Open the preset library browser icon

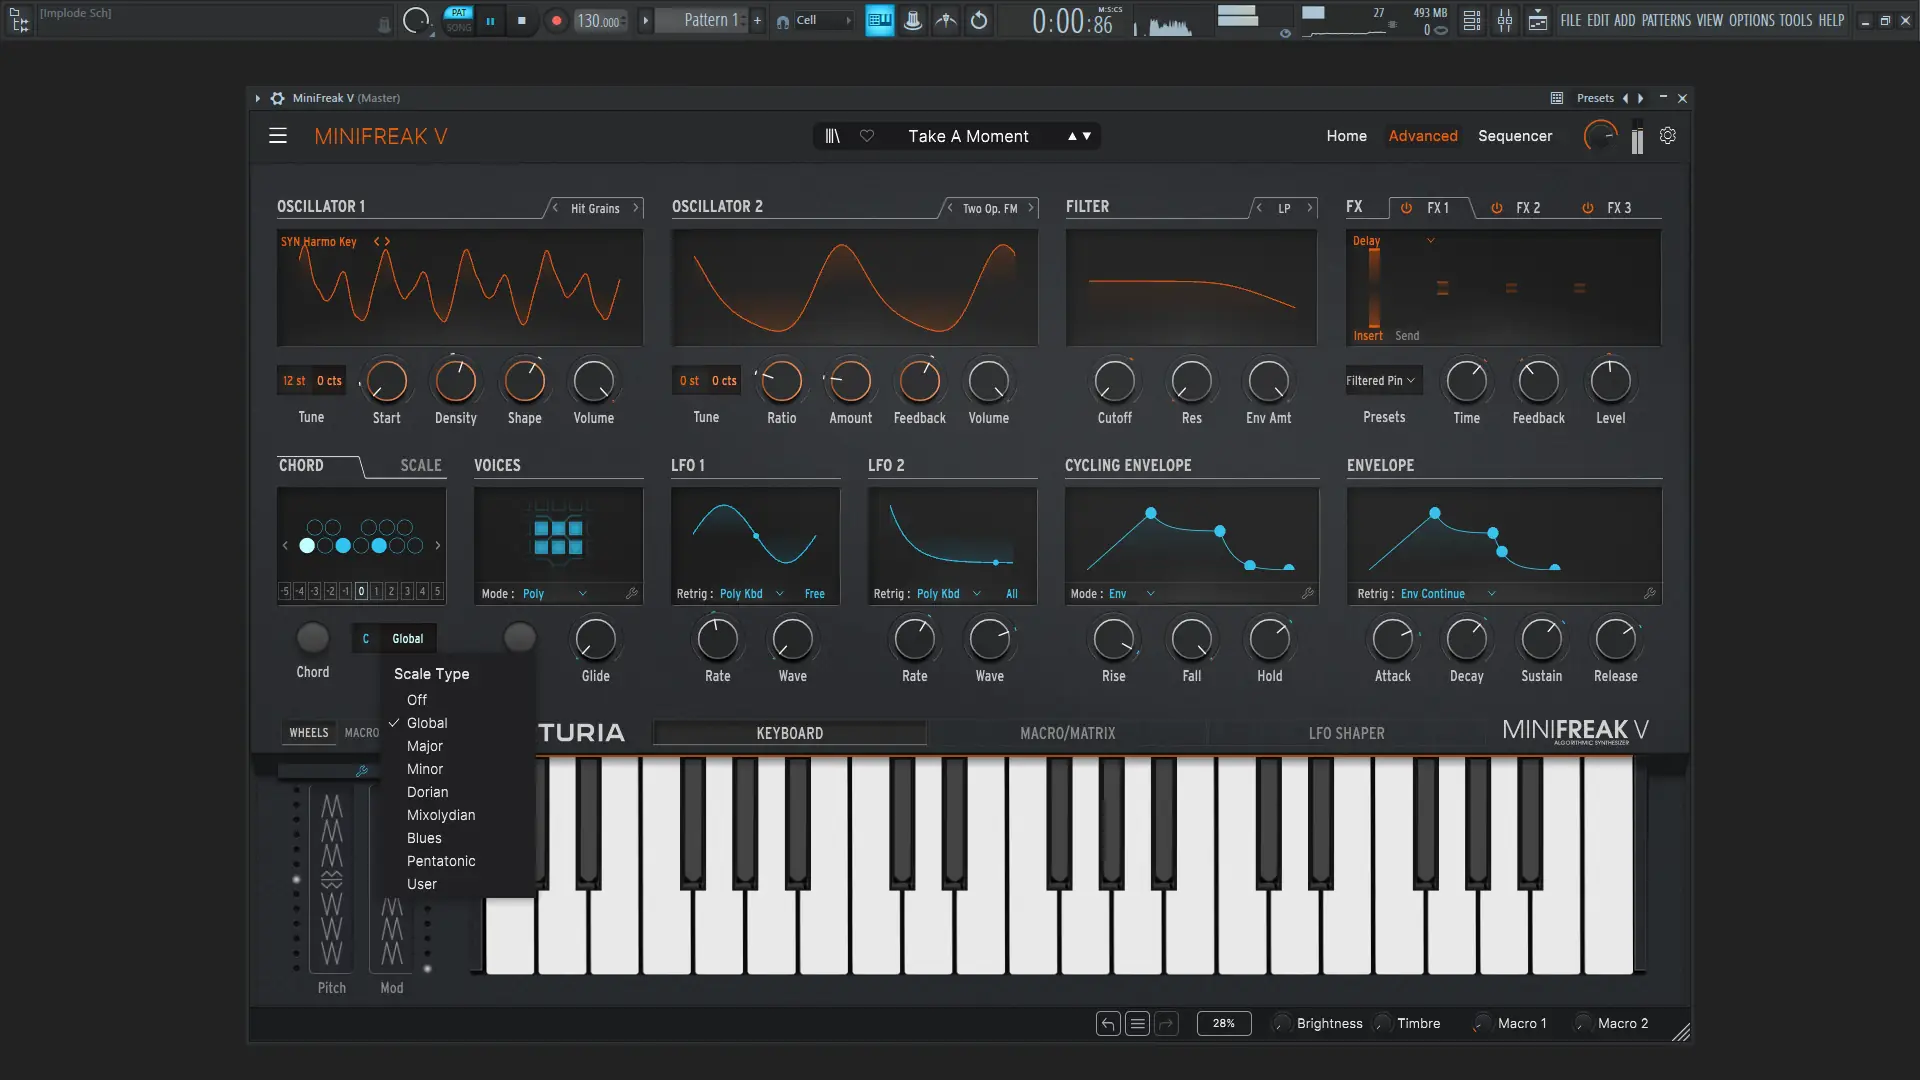point(833,136)
